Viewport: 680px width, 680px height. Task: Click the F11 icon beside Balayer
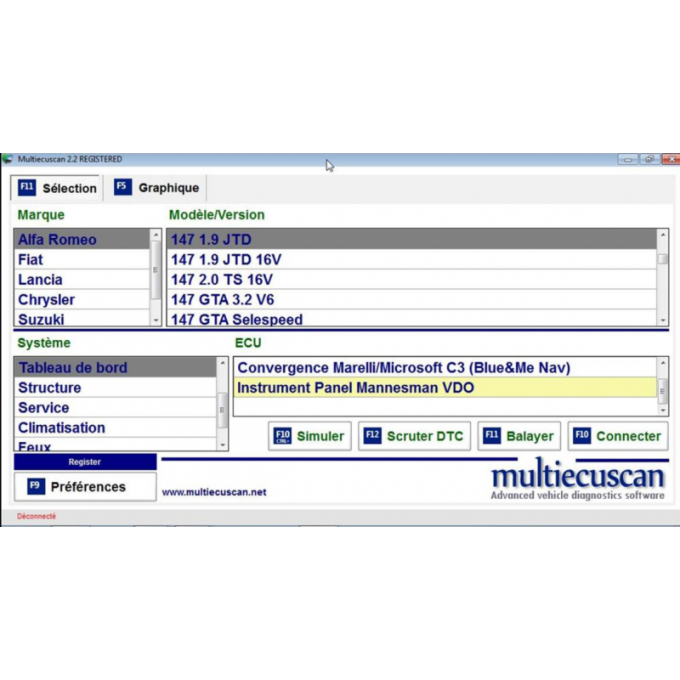pos(492,435)
